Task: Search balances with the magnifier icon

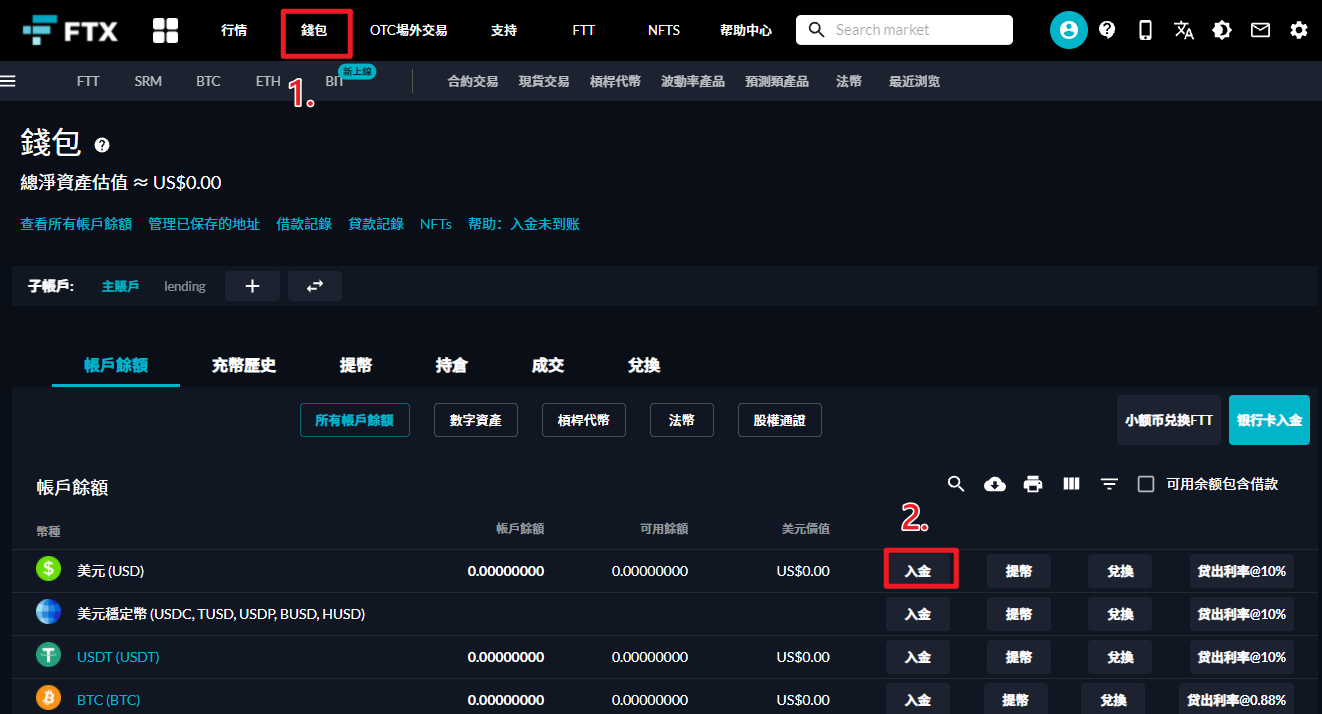Action: pyautogui.click(x=956, y=484)
